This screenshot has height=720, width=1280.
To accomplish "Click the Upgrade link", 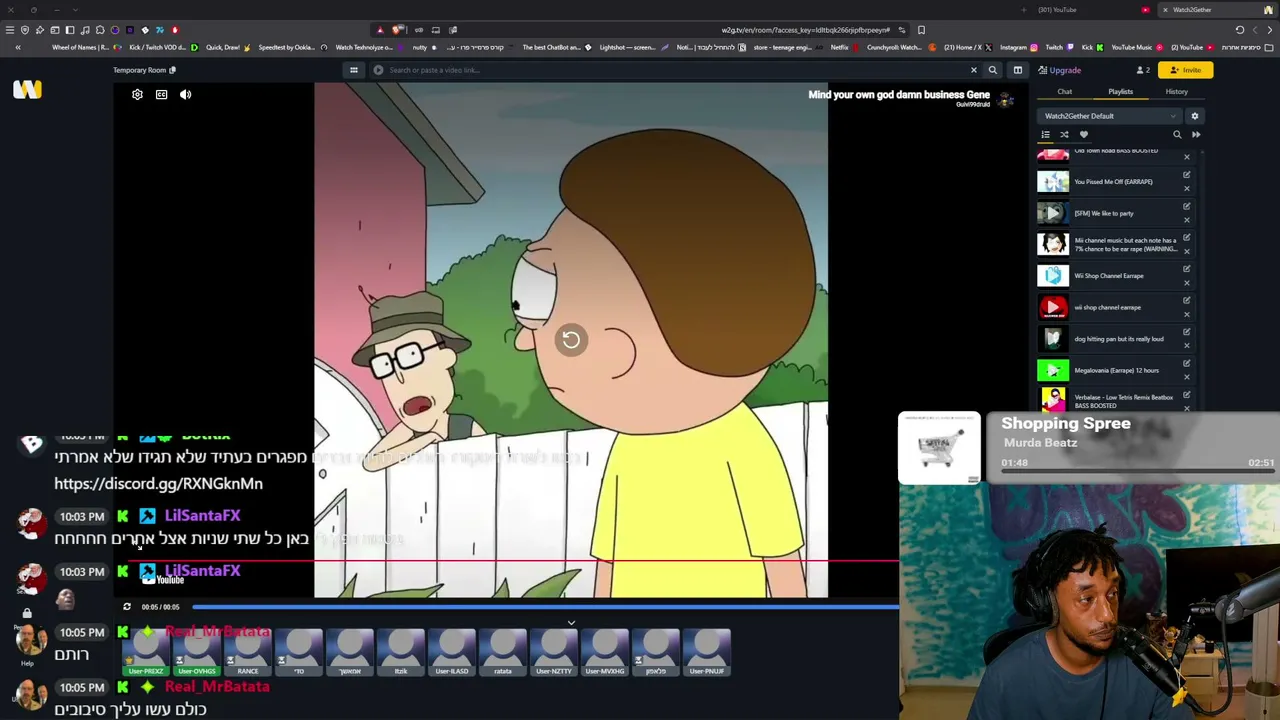I will (x=1060, y=70).
